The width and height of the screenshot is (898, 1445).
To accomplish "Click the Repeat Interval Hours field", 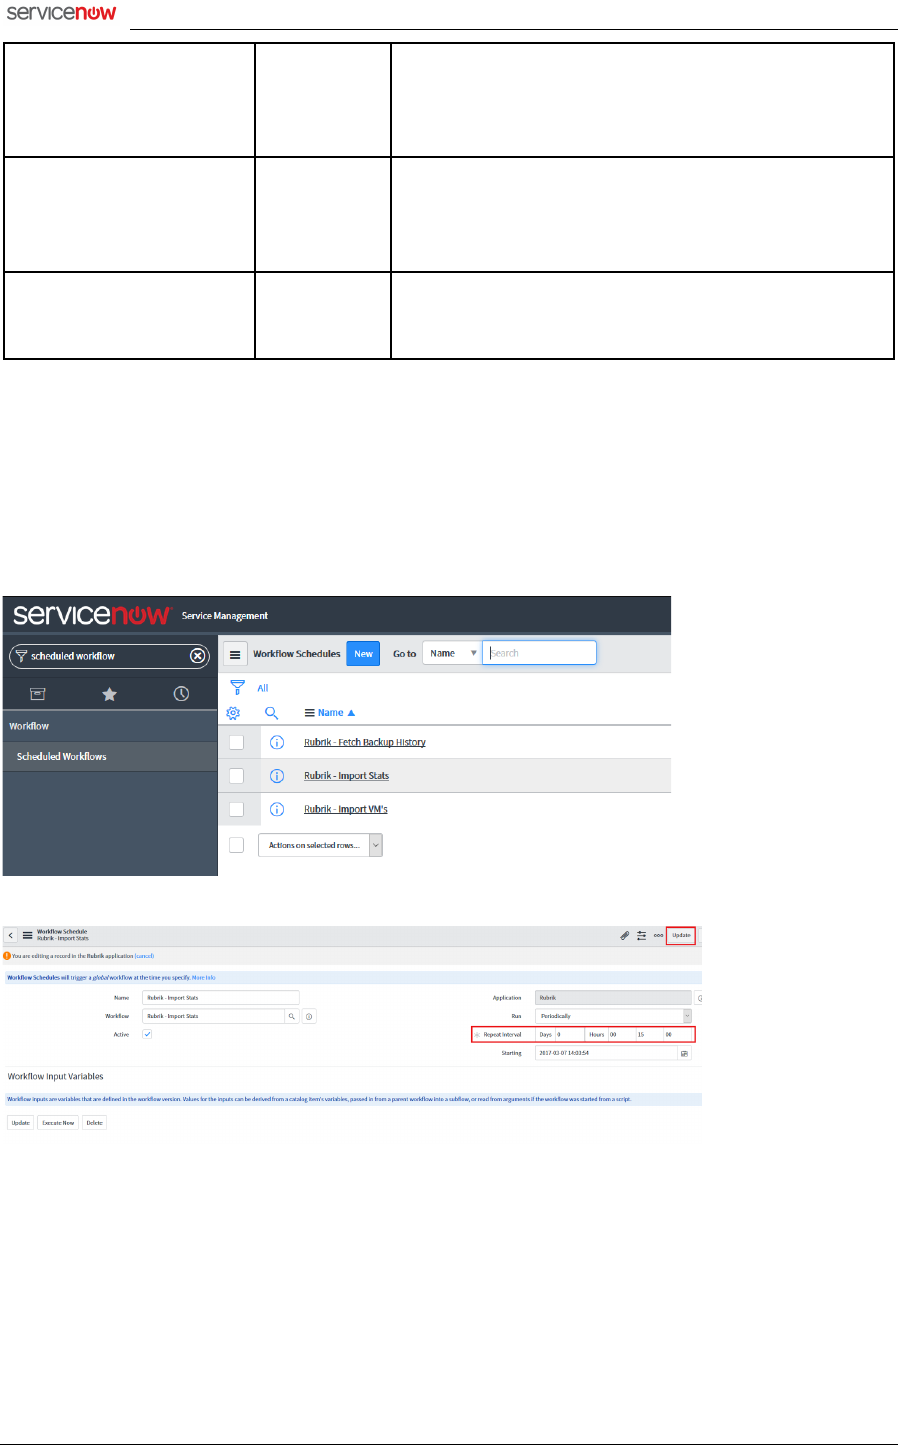I will (621, 1034).
